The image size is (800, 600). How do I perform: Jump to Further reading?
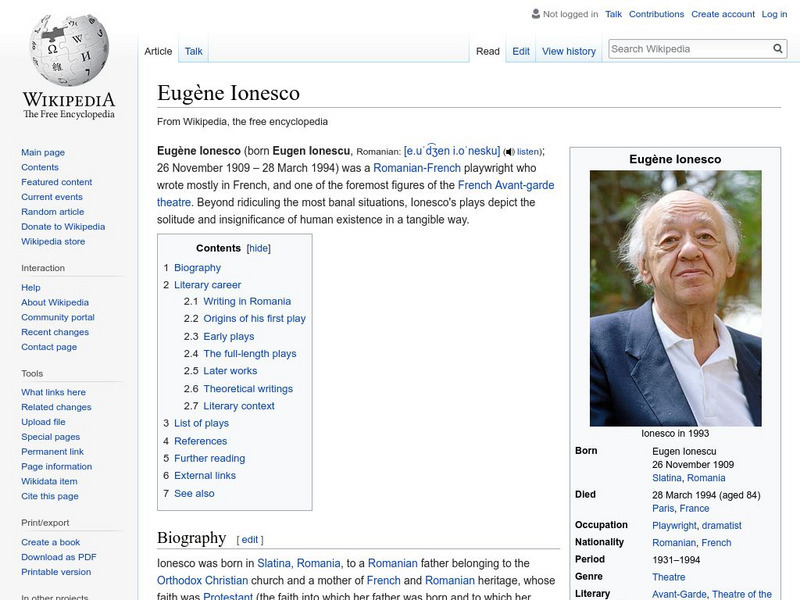(209, 458)
